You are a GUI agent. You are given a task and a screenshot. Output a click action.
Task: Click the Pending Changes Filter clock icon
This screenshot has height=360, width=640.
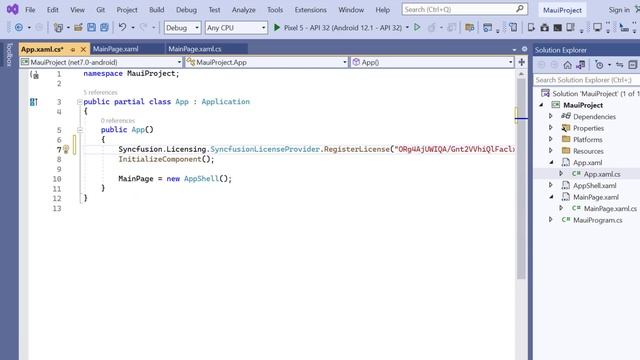599,65
